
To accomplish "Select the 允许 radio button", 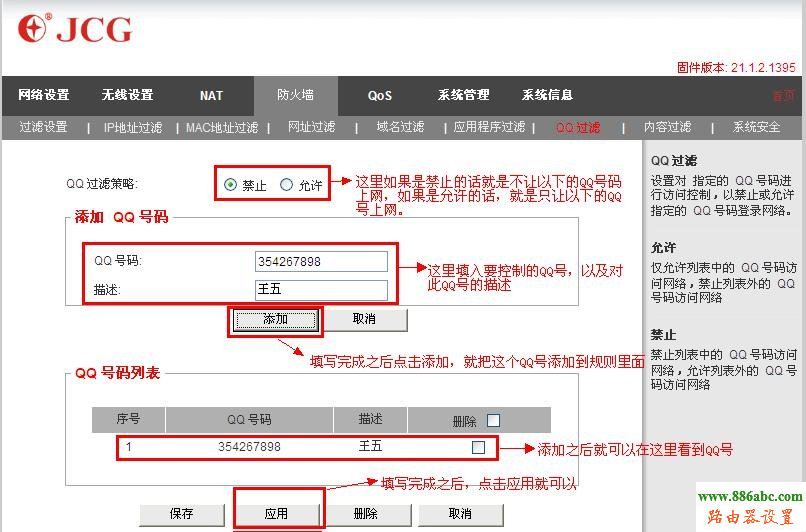I will point(286,185).
